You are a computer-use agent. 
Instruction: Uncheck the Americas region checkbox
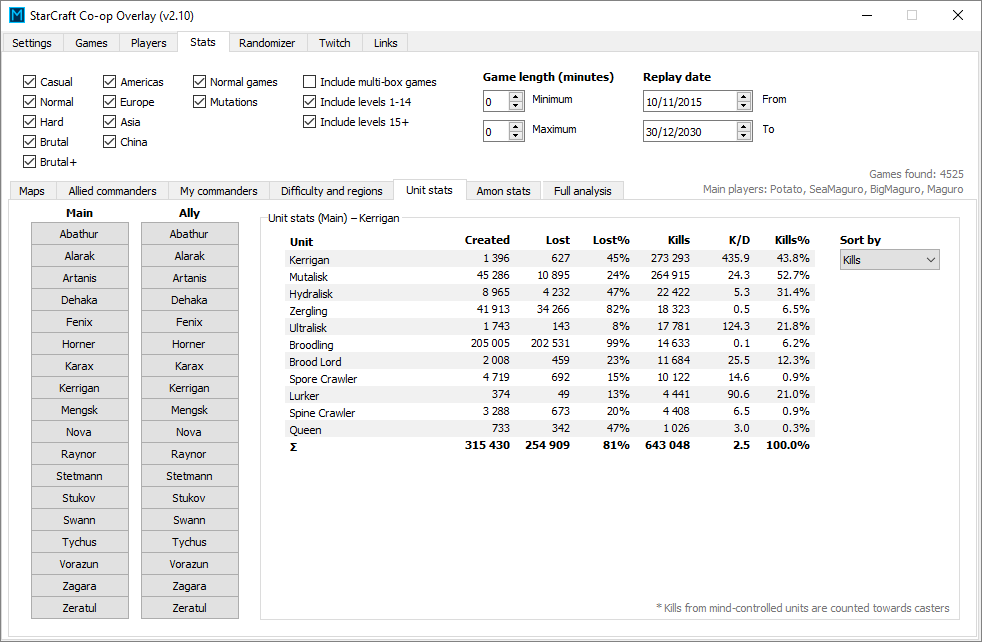click(110, 82)
